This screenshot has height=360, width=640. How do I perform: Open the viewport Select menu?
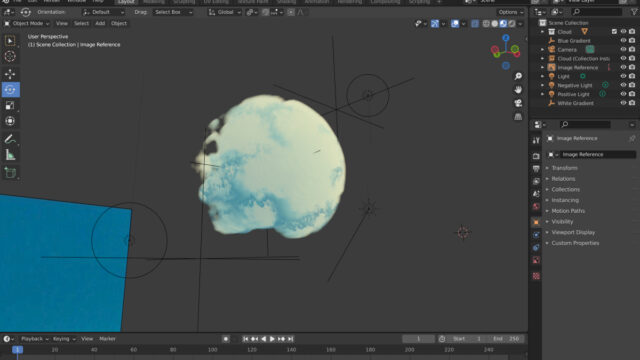(81, 23)
